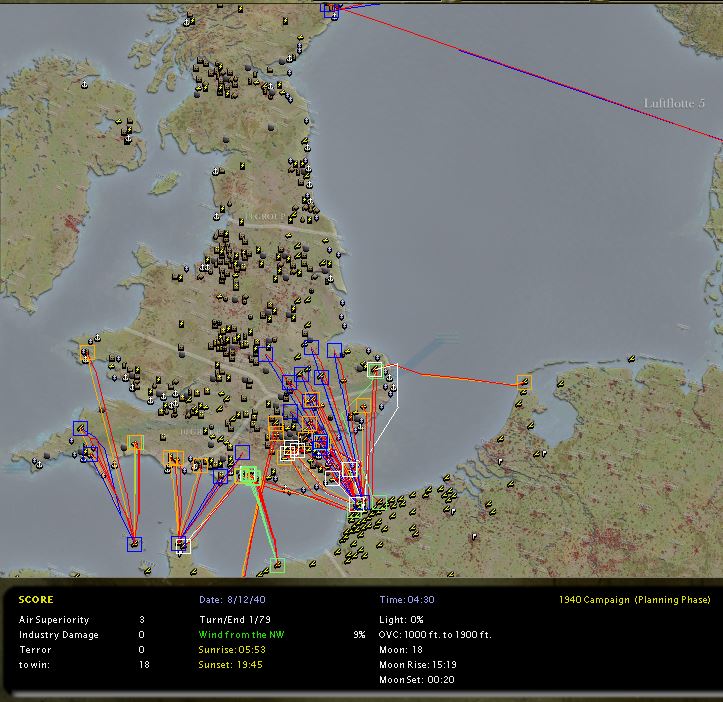Click the orange box above the East Anglian raid lines
The height and width of the screenshot is (702, 723).
pyautogui.click(x=363, y=406)
